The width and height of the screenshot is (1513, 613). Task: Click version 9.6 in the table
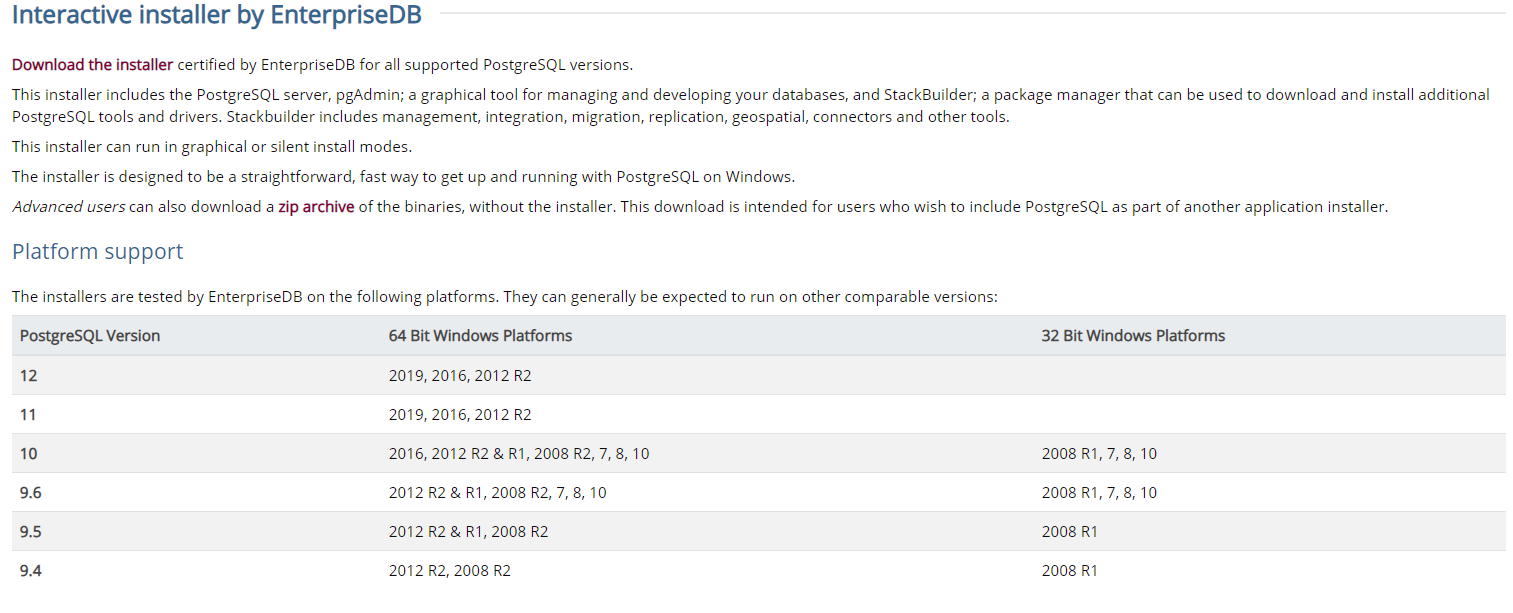(x=31, y=492)
